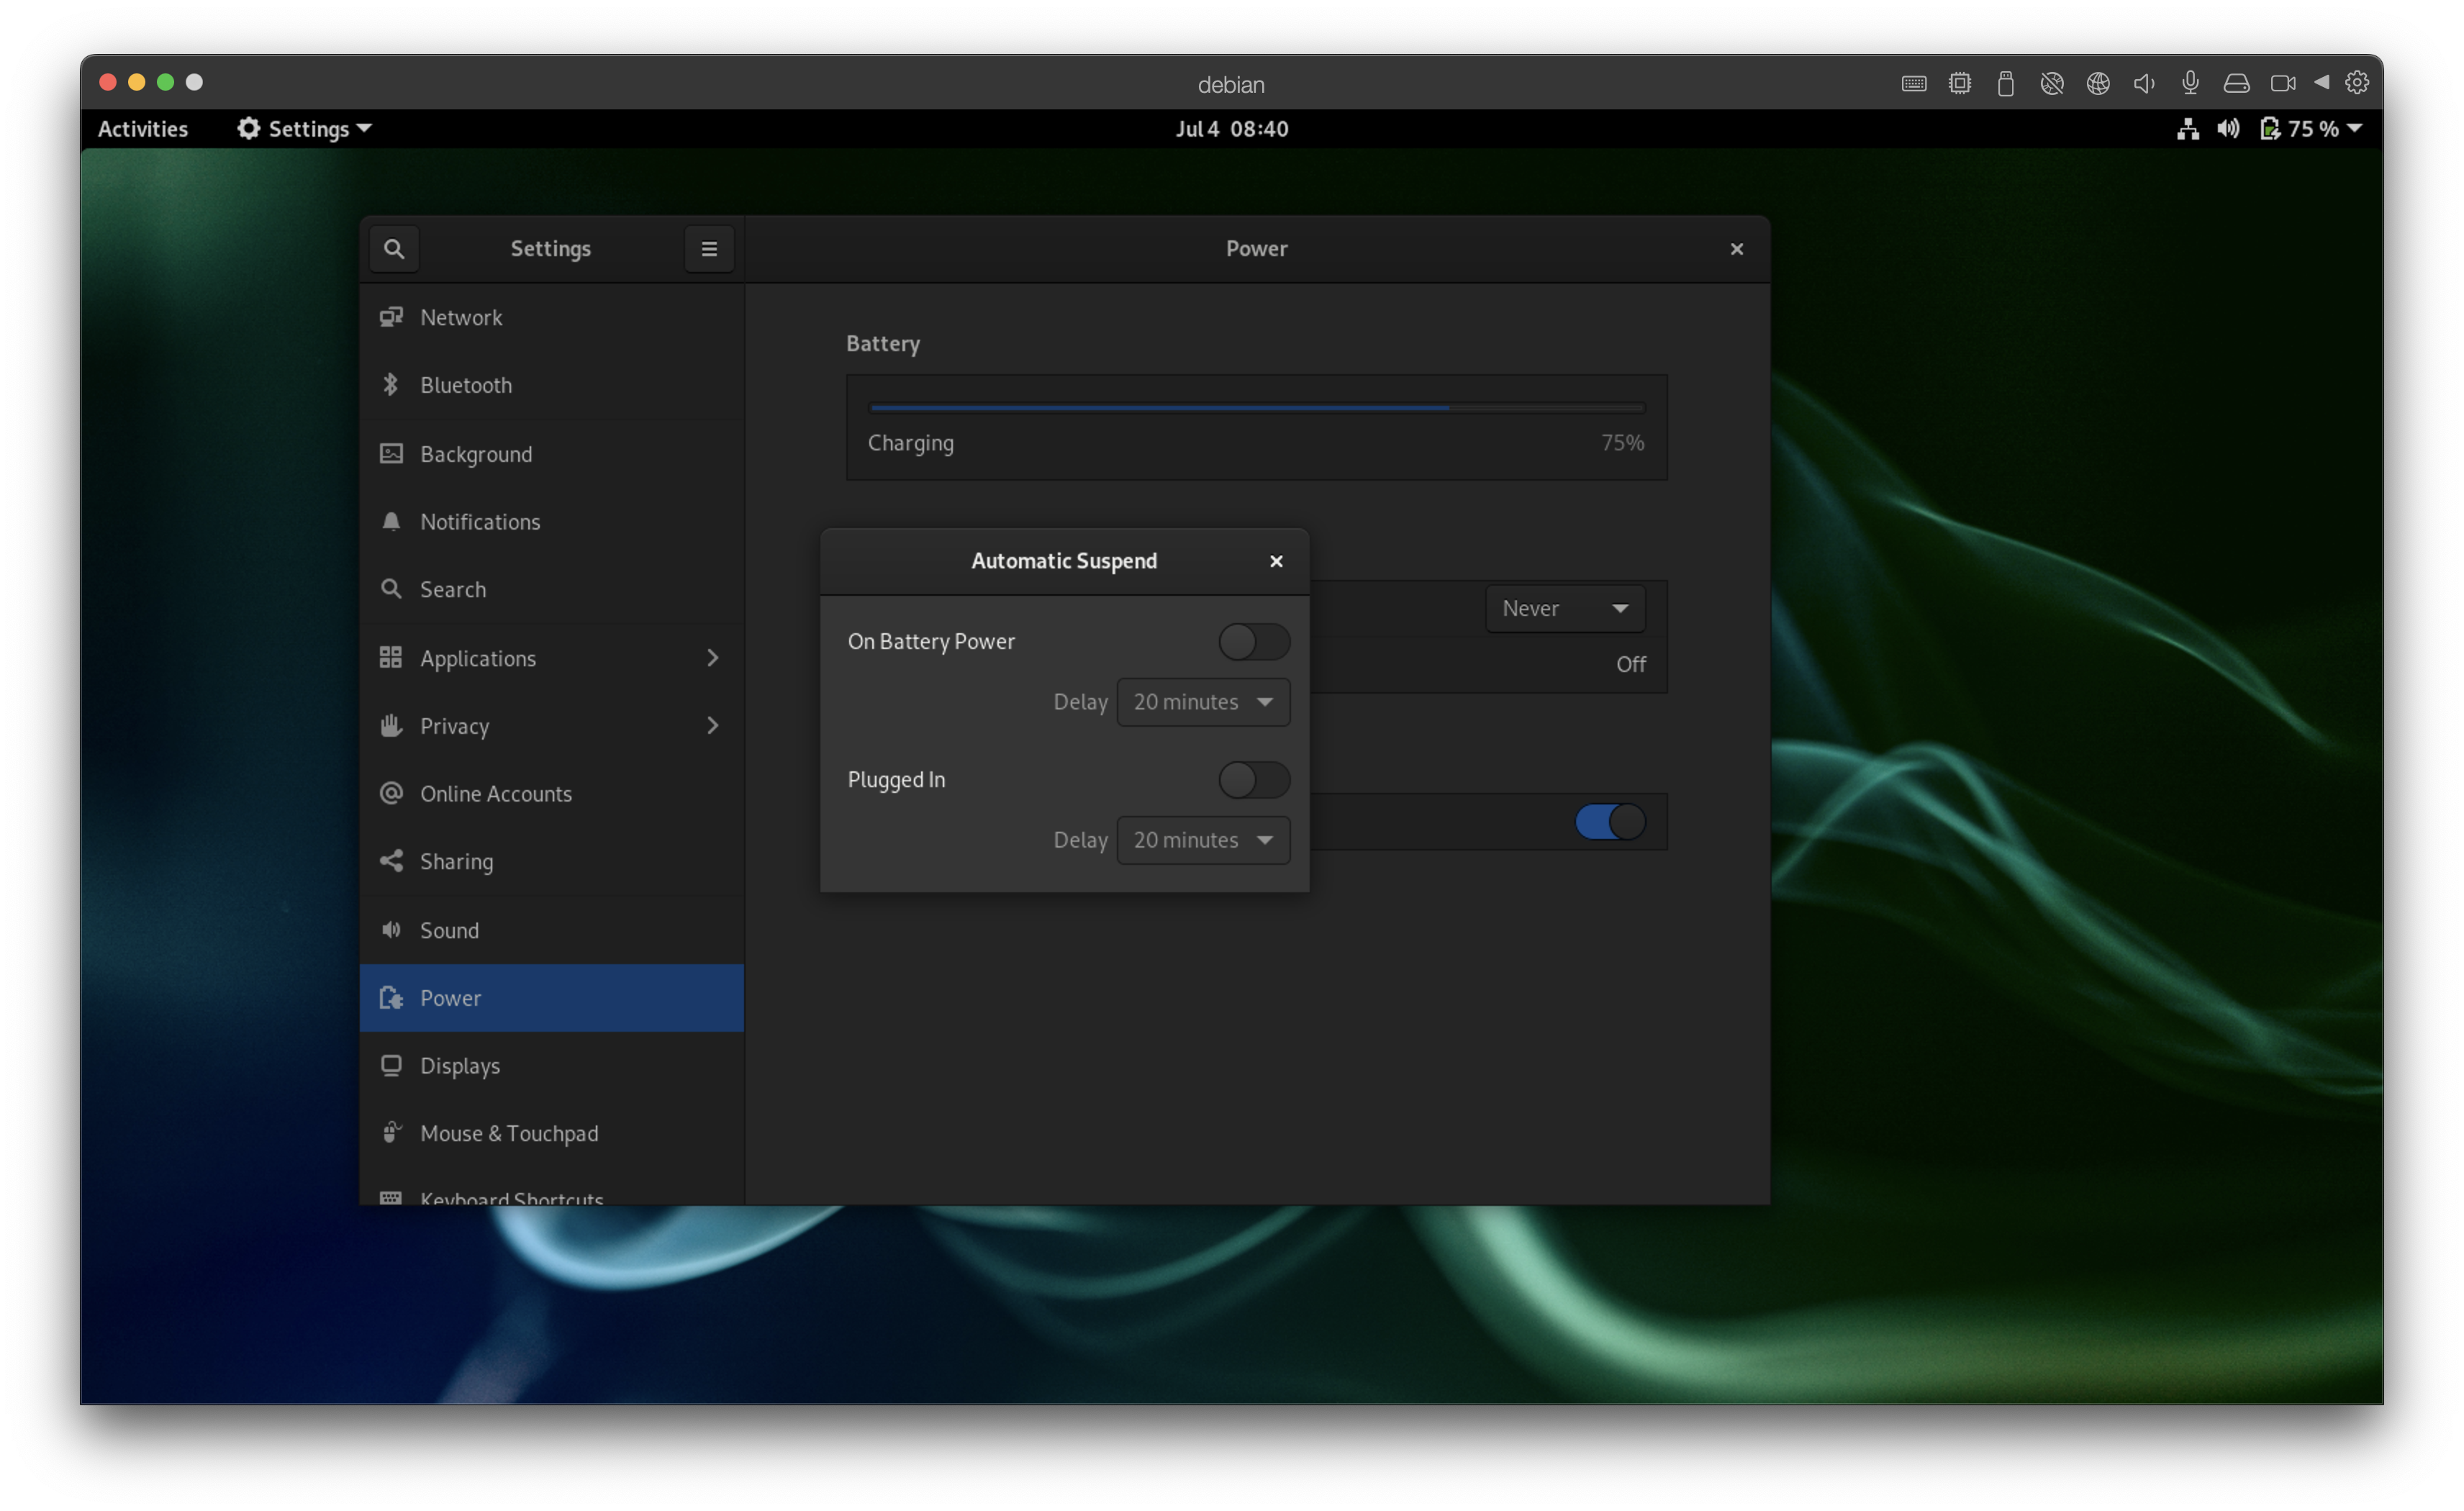The width and height of the screenshot is (2464, 1511).
Task: Click the camera icon in VM toolbar
Action: pos(2283,83)
